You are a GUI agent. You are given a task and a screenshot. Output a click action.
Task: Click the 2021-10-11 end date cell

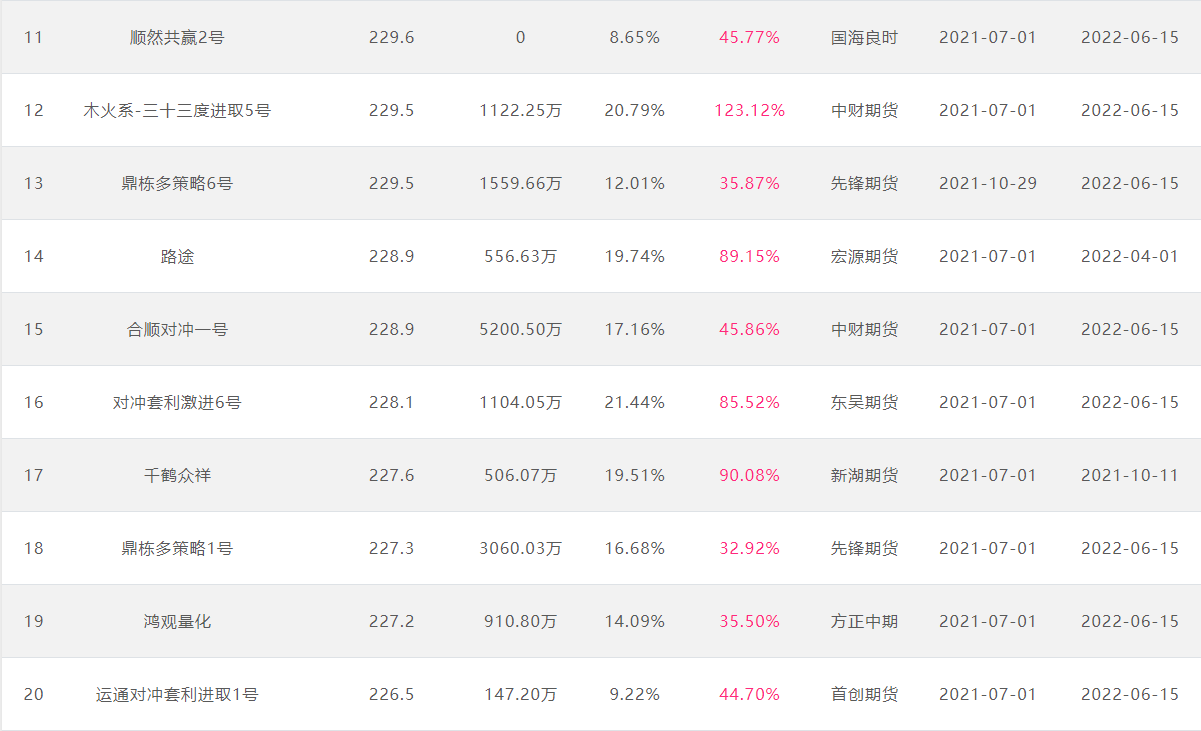pos(1130,475)
